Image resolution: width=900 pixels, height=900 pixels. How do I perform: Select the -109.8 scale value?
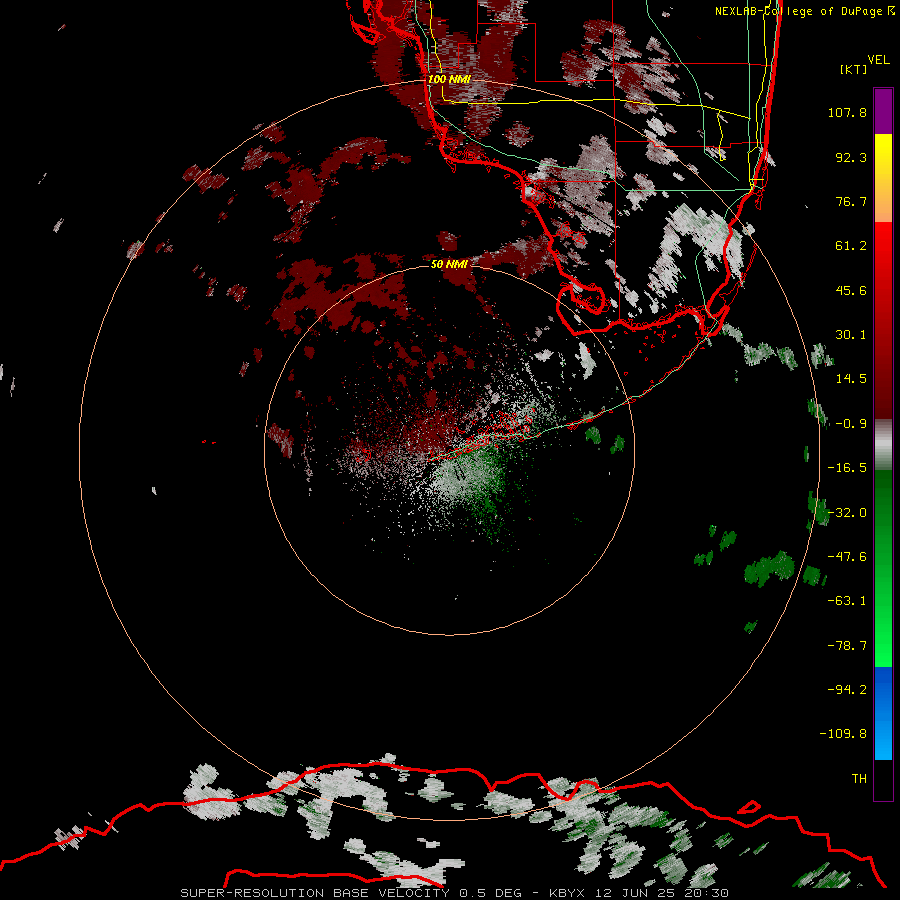click(843, 734)
